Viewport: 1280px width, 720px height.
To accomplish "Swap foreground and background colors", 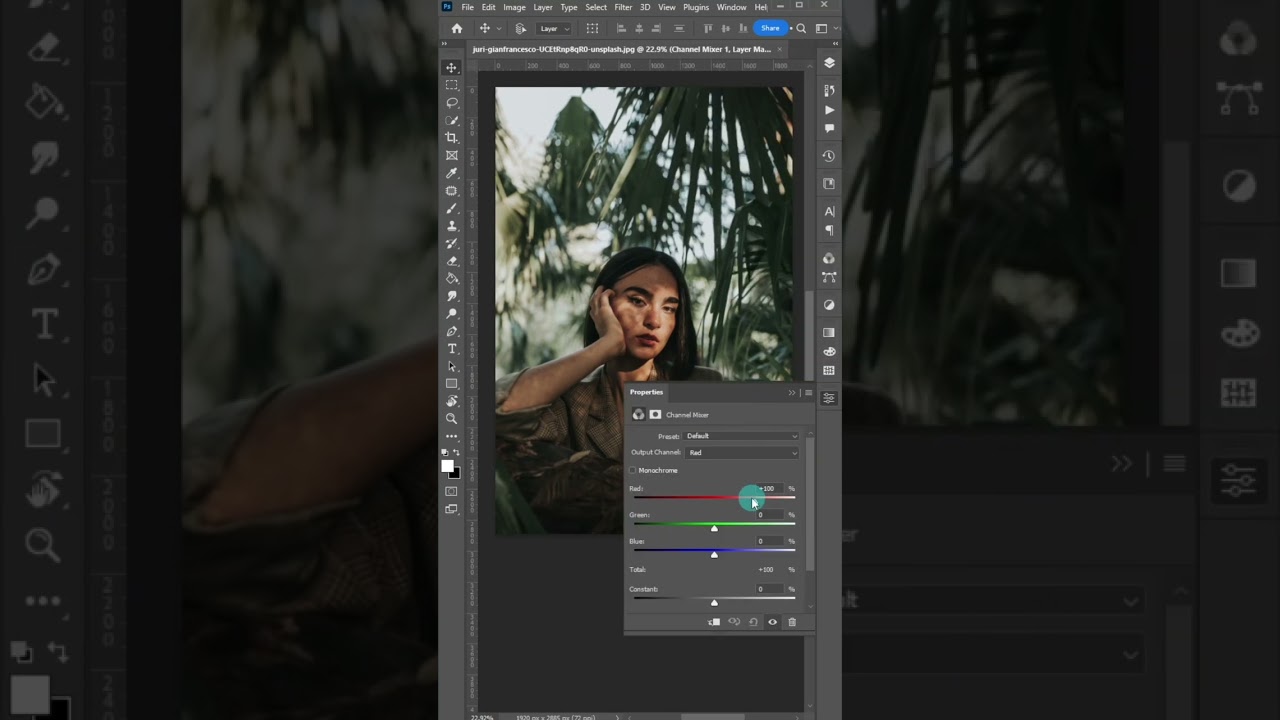I will tap(457, 453).
